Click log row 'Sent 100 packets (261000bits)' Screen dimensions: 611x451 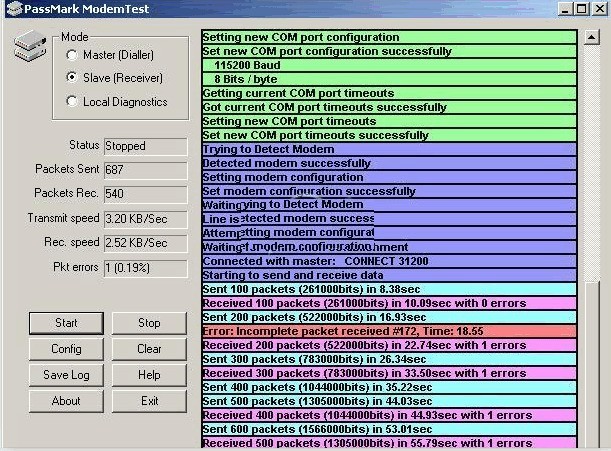[x=389, y=290]
